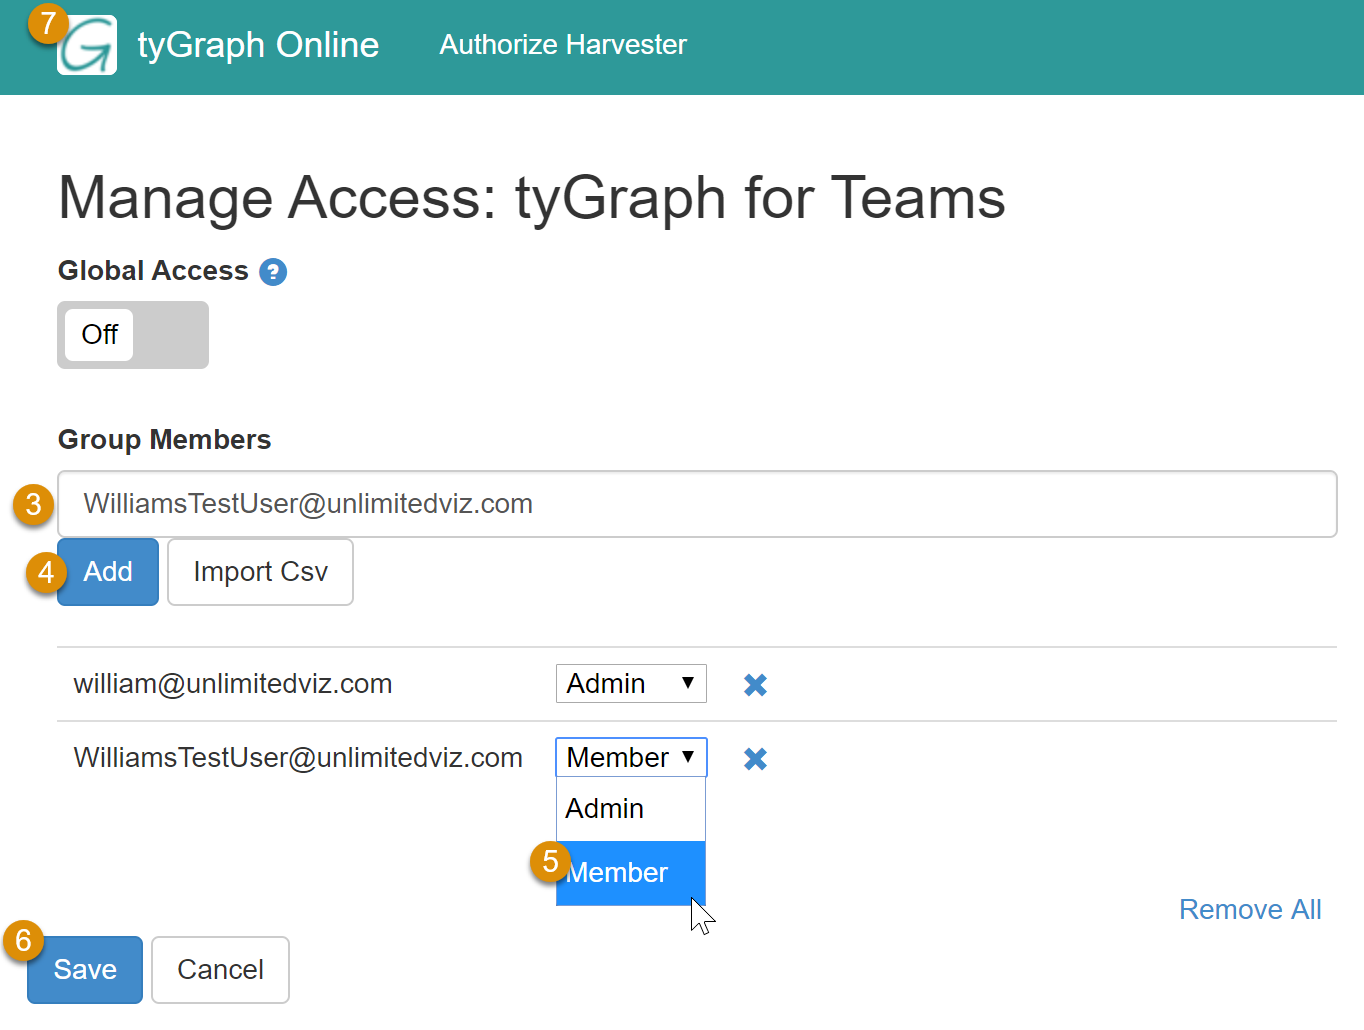Go to tyGraph Online home title
This screenshot has width=1364, height=1030.
click(258, 45)
